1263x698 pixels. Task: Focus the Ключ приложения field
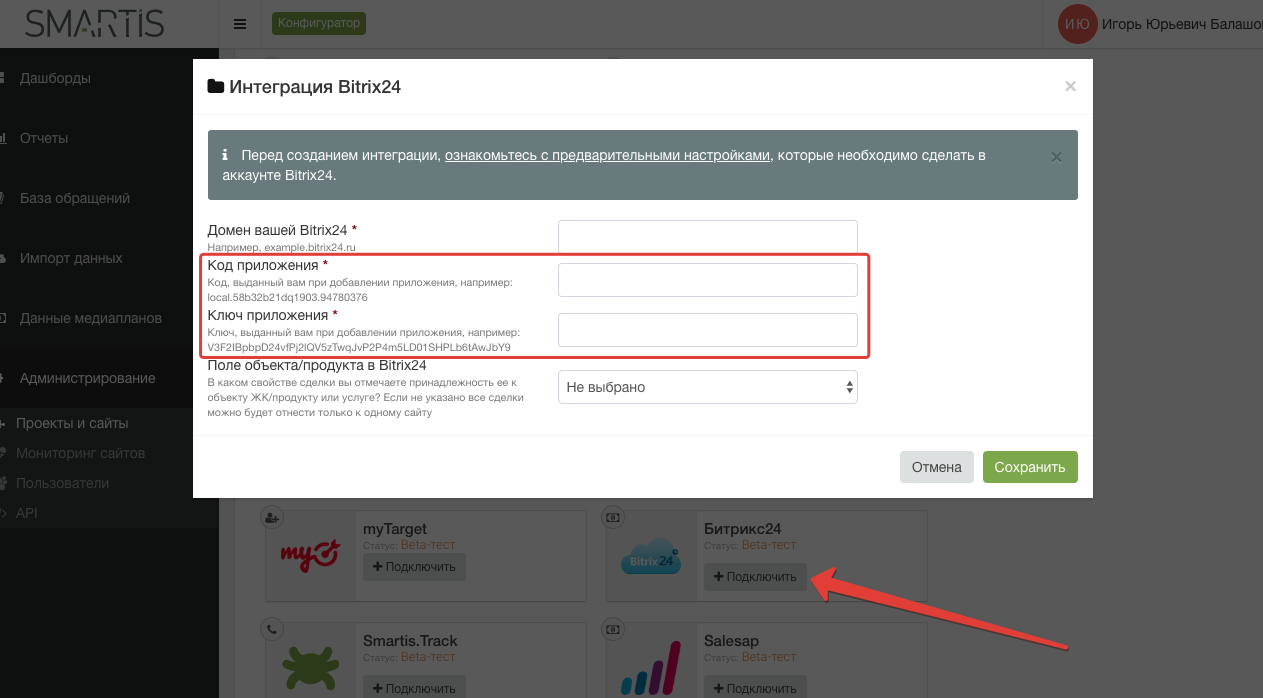click(x=707, y=330)
